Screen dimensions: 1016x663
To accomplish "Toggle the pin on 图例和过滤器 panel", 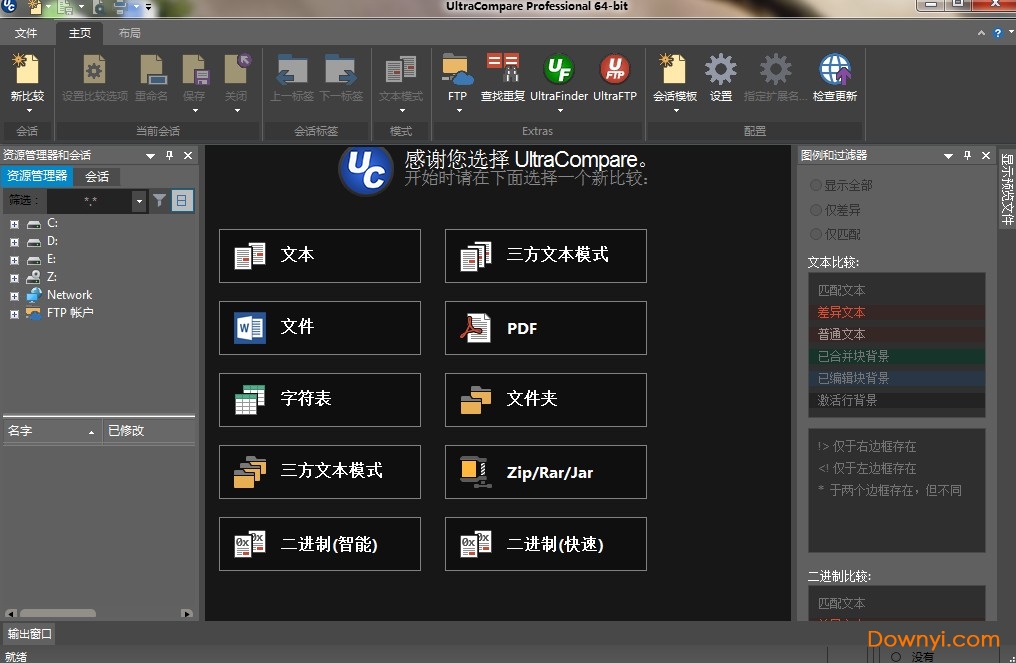I will pyautogui.click(x=967, y=155).
